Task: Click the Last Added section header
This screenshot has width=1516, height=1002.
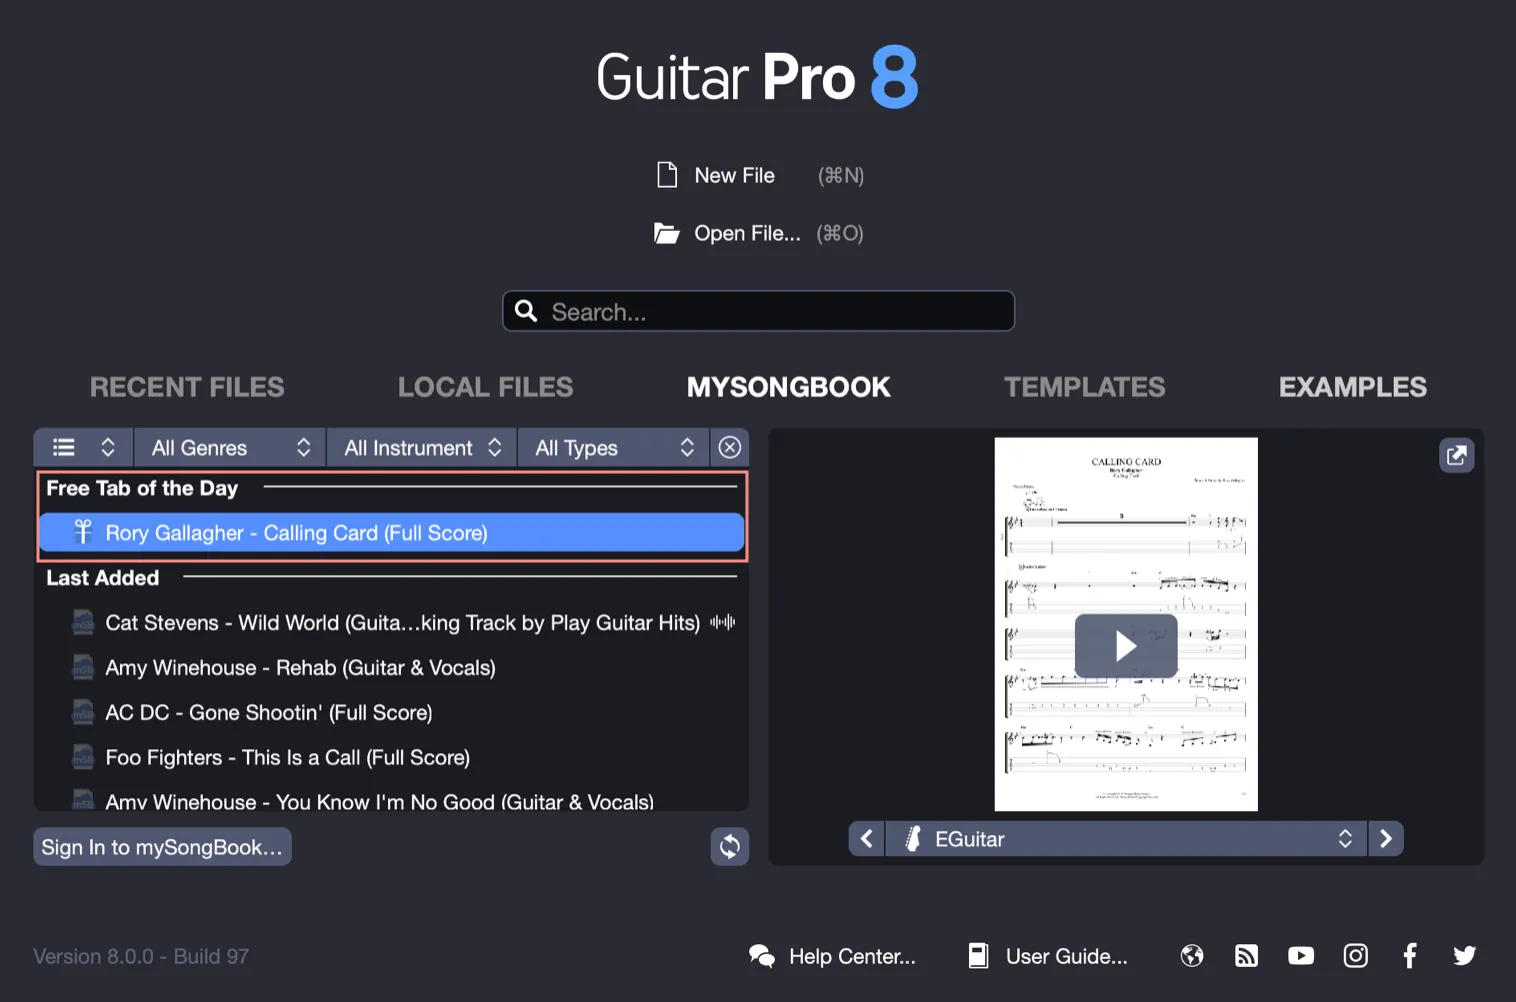Action: [103, 578]
